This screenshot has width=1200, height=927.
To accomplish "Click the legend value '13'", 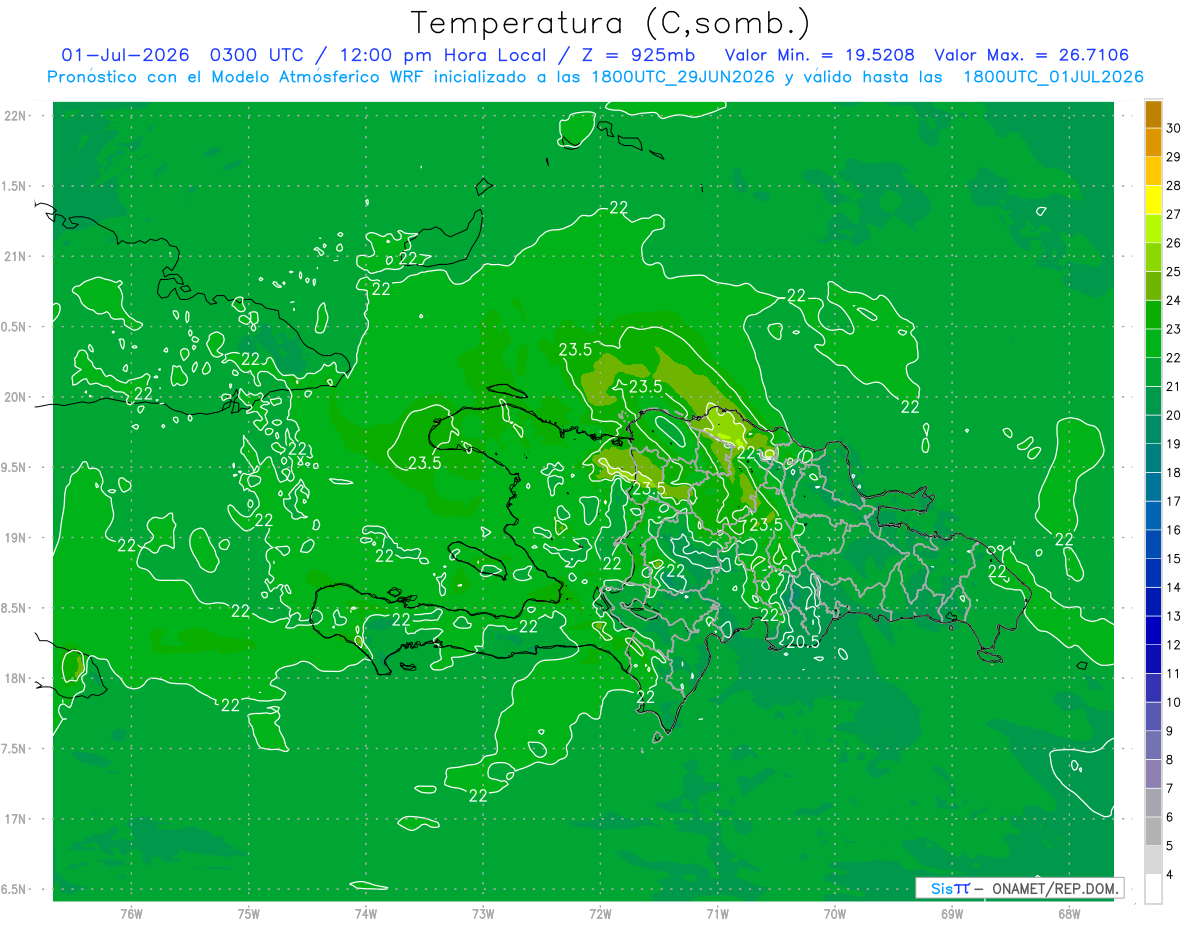I will pos(1174,616).
